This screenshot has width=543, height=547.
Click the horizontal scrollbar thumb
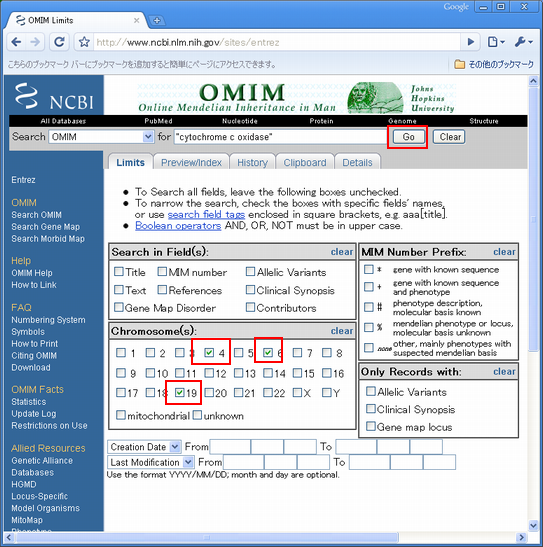pos(207,538)
